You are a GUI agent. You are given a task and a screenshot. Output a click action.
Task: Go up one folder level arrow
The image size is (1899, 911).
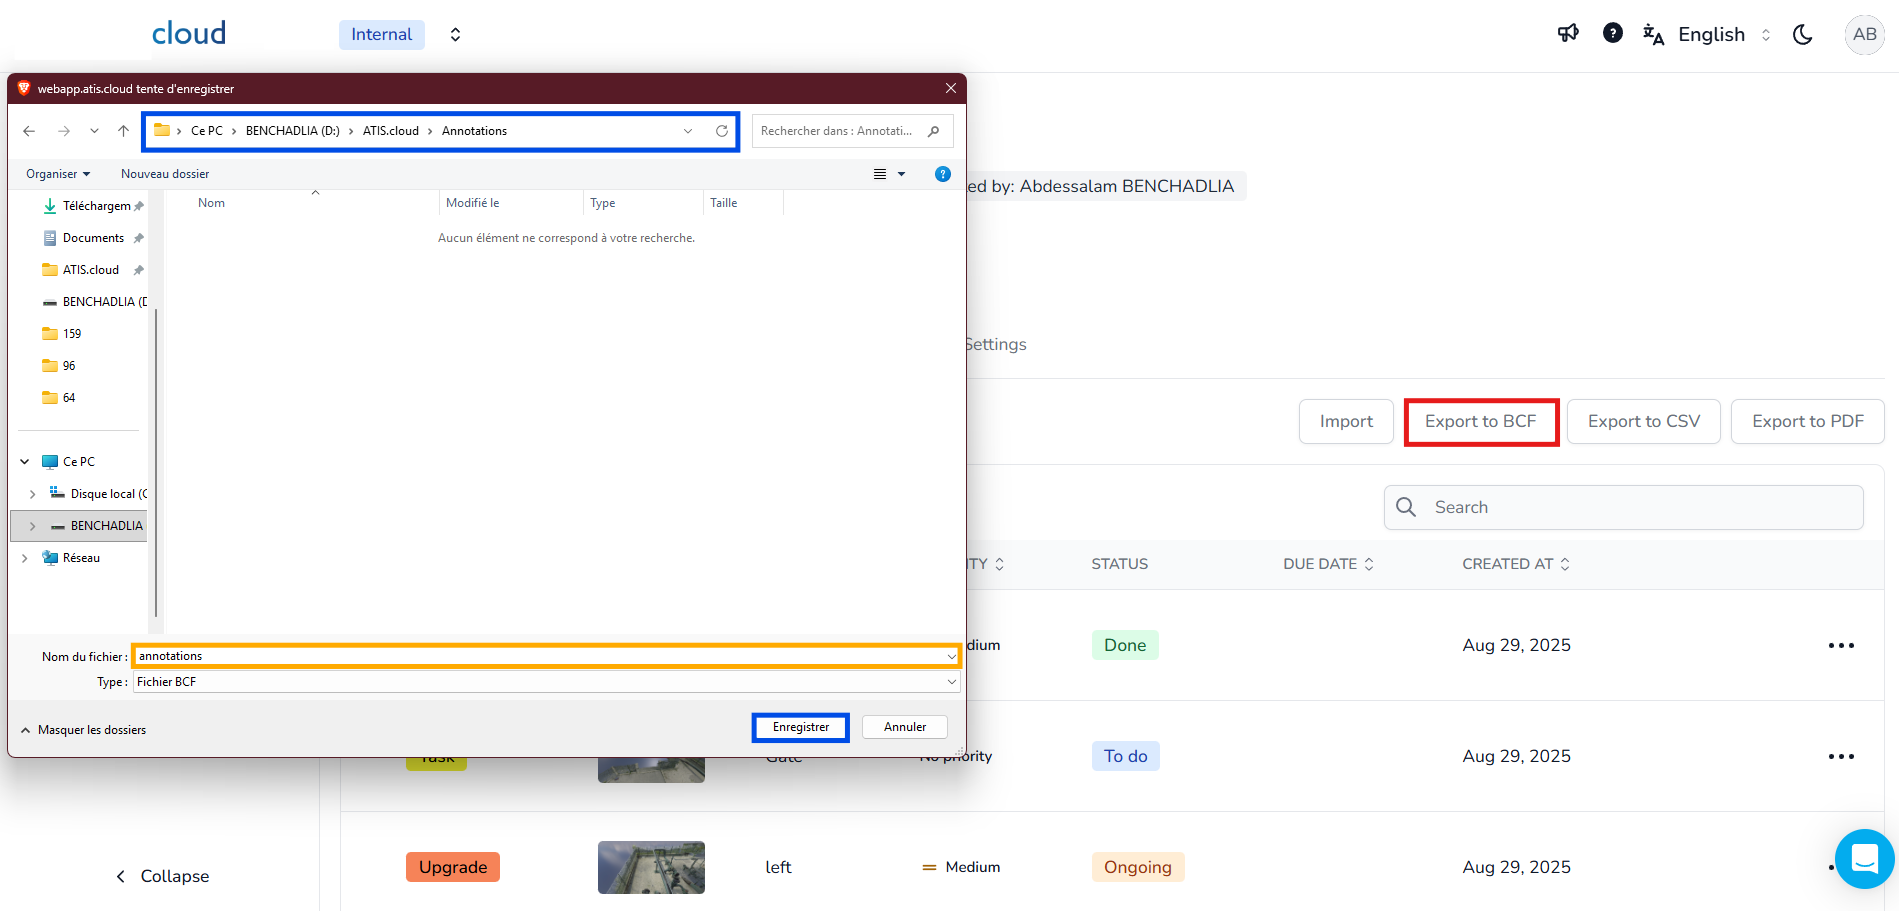click(x=123, y=131)
